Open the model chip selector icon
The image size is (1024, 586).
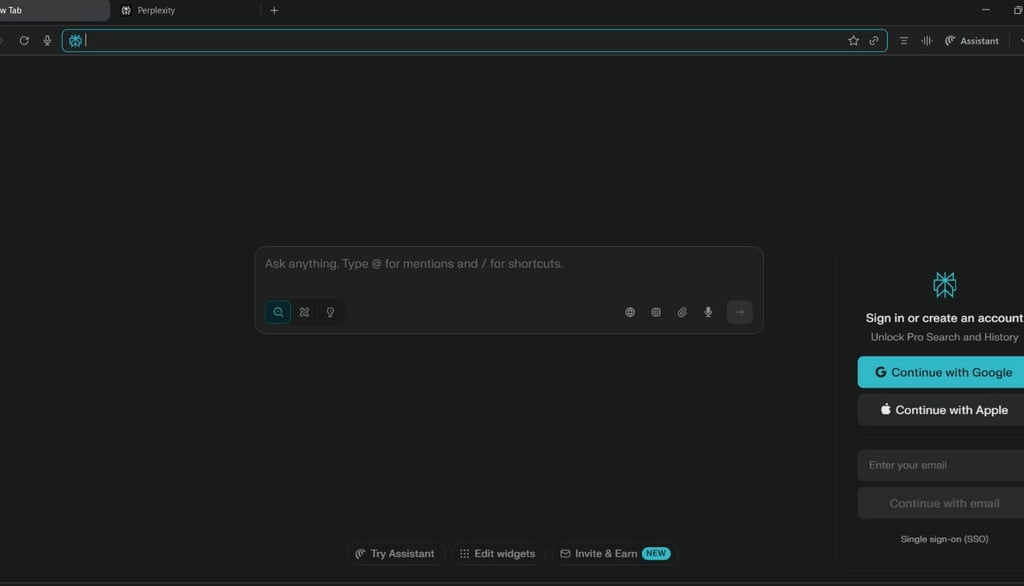[x=656, y=312]
